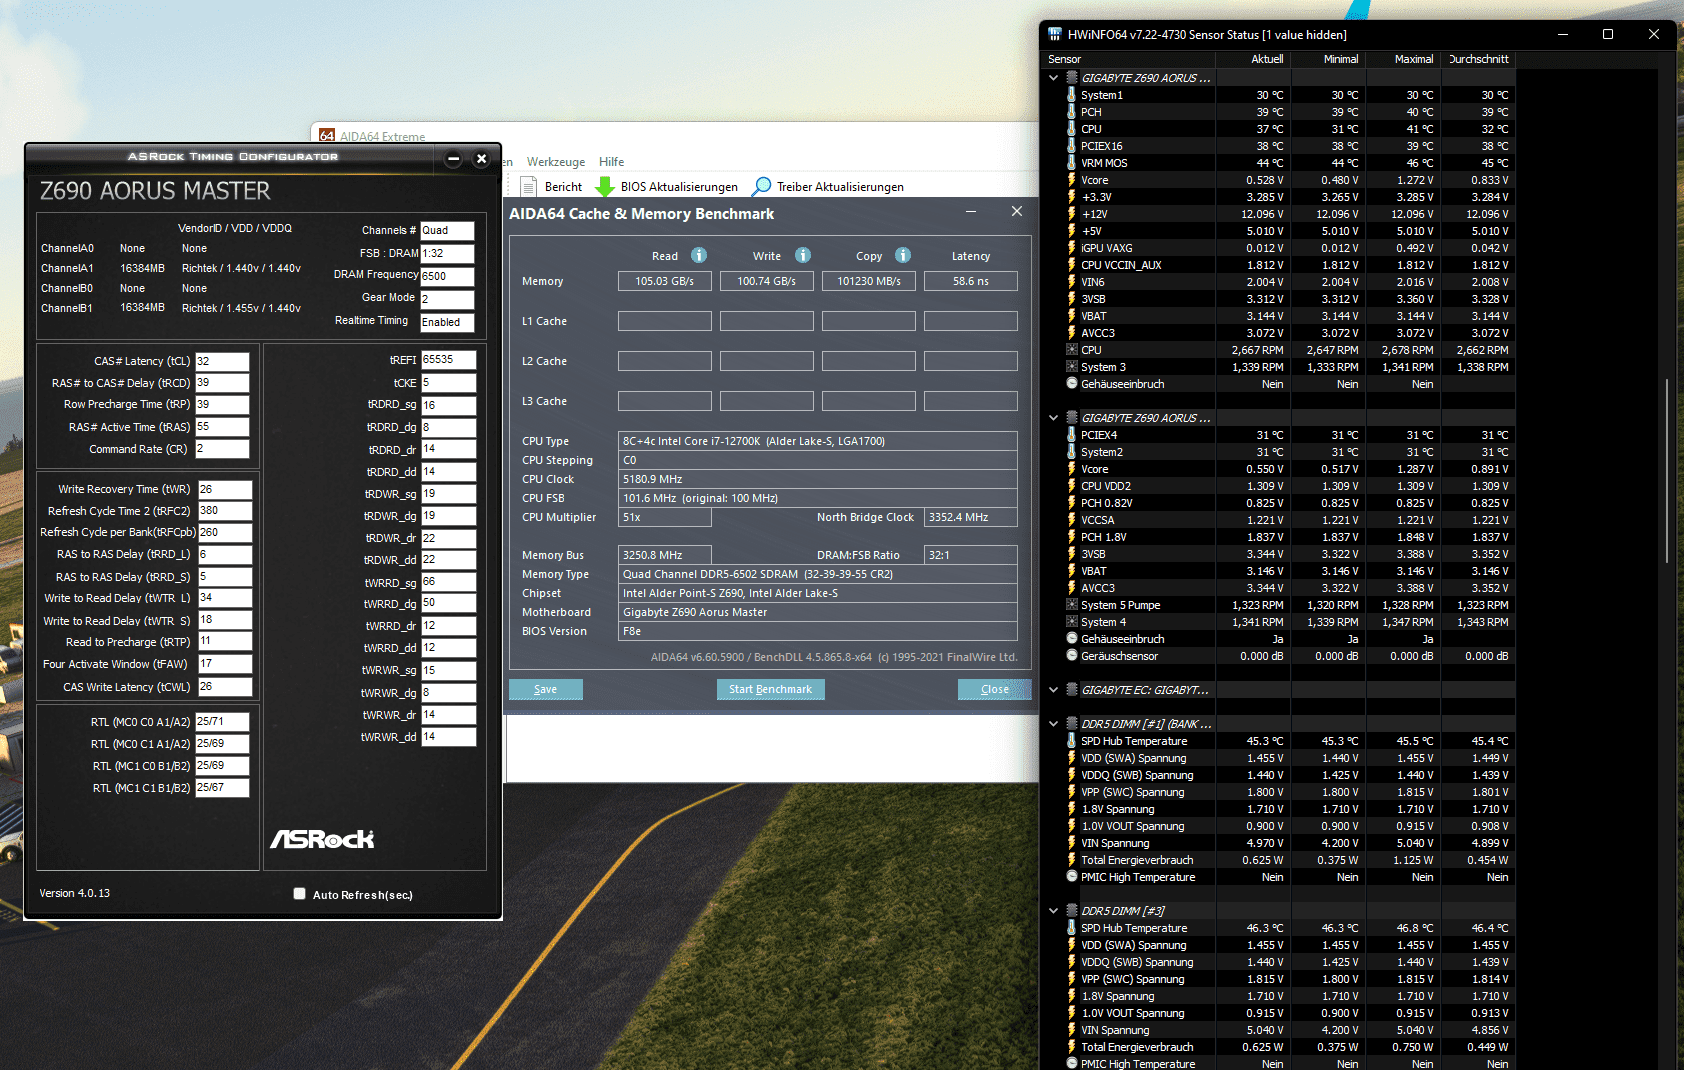This screenshot has width=1684, height=1070.
Task: Click the Realtime Timing field showing Enabled
Action: tap(447, 322)
